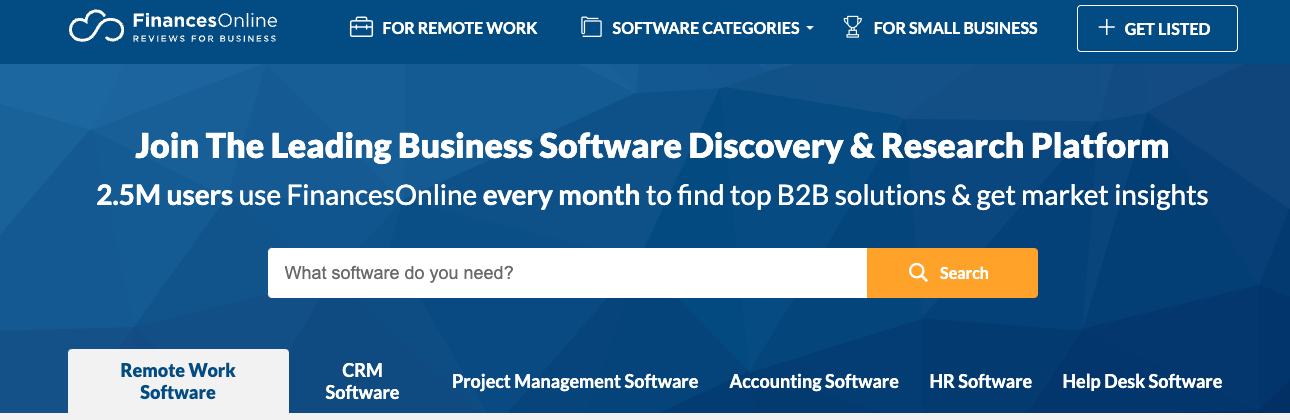
Task: Open the FOR SMALL BUSINESS link
Action: (x=955, y=28)
